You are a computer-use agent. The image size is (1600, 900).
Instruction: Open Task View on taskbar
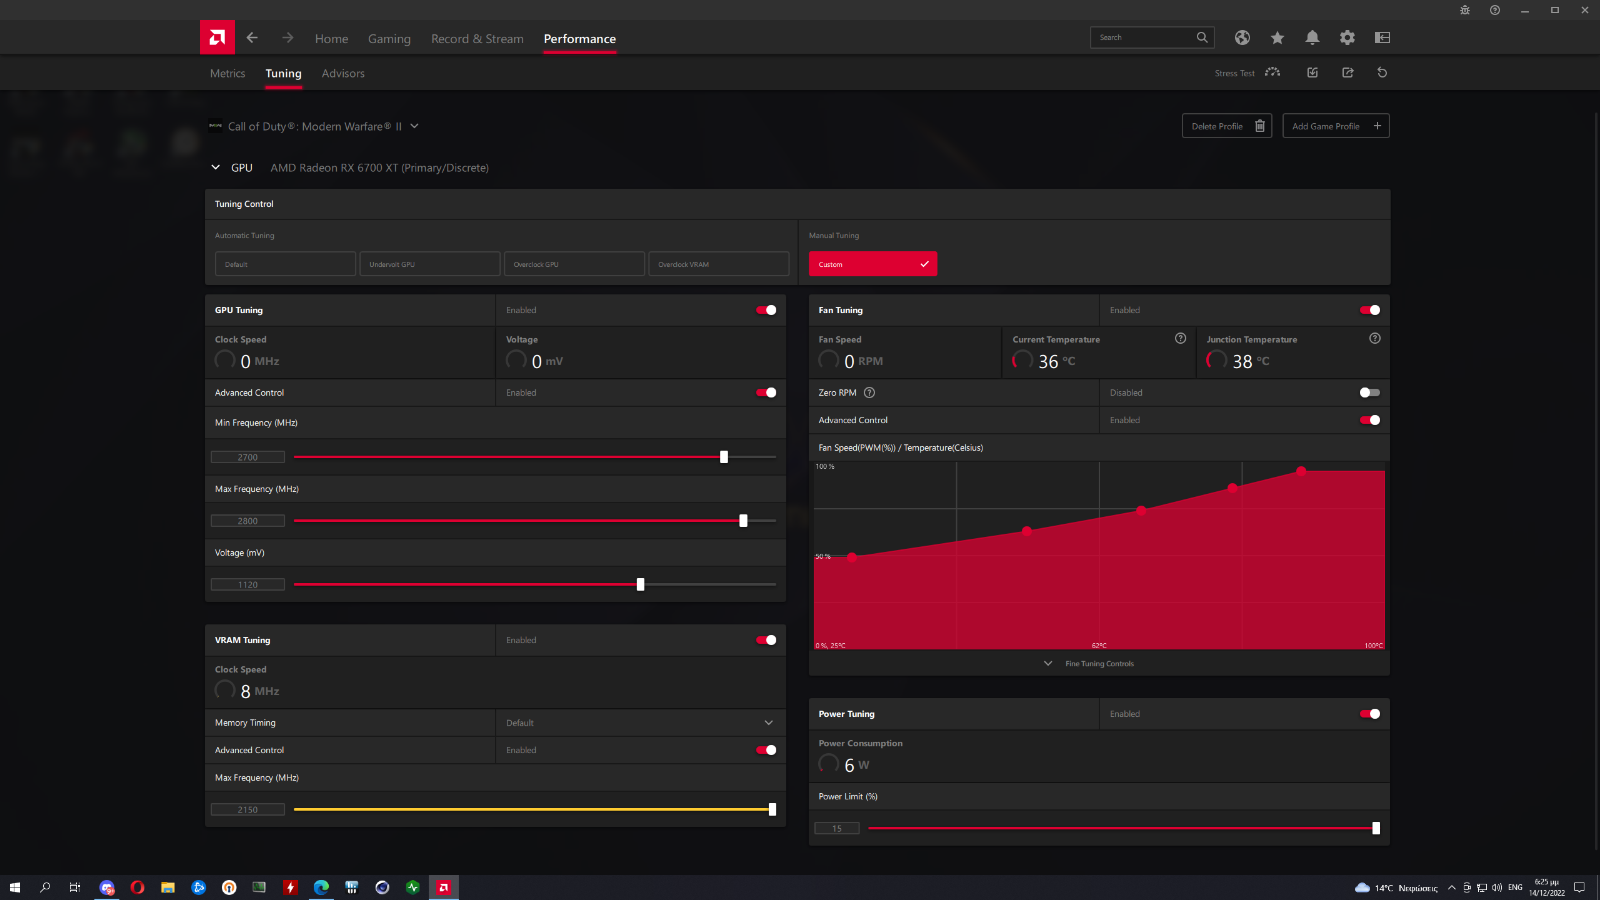[x=75, y=887]
